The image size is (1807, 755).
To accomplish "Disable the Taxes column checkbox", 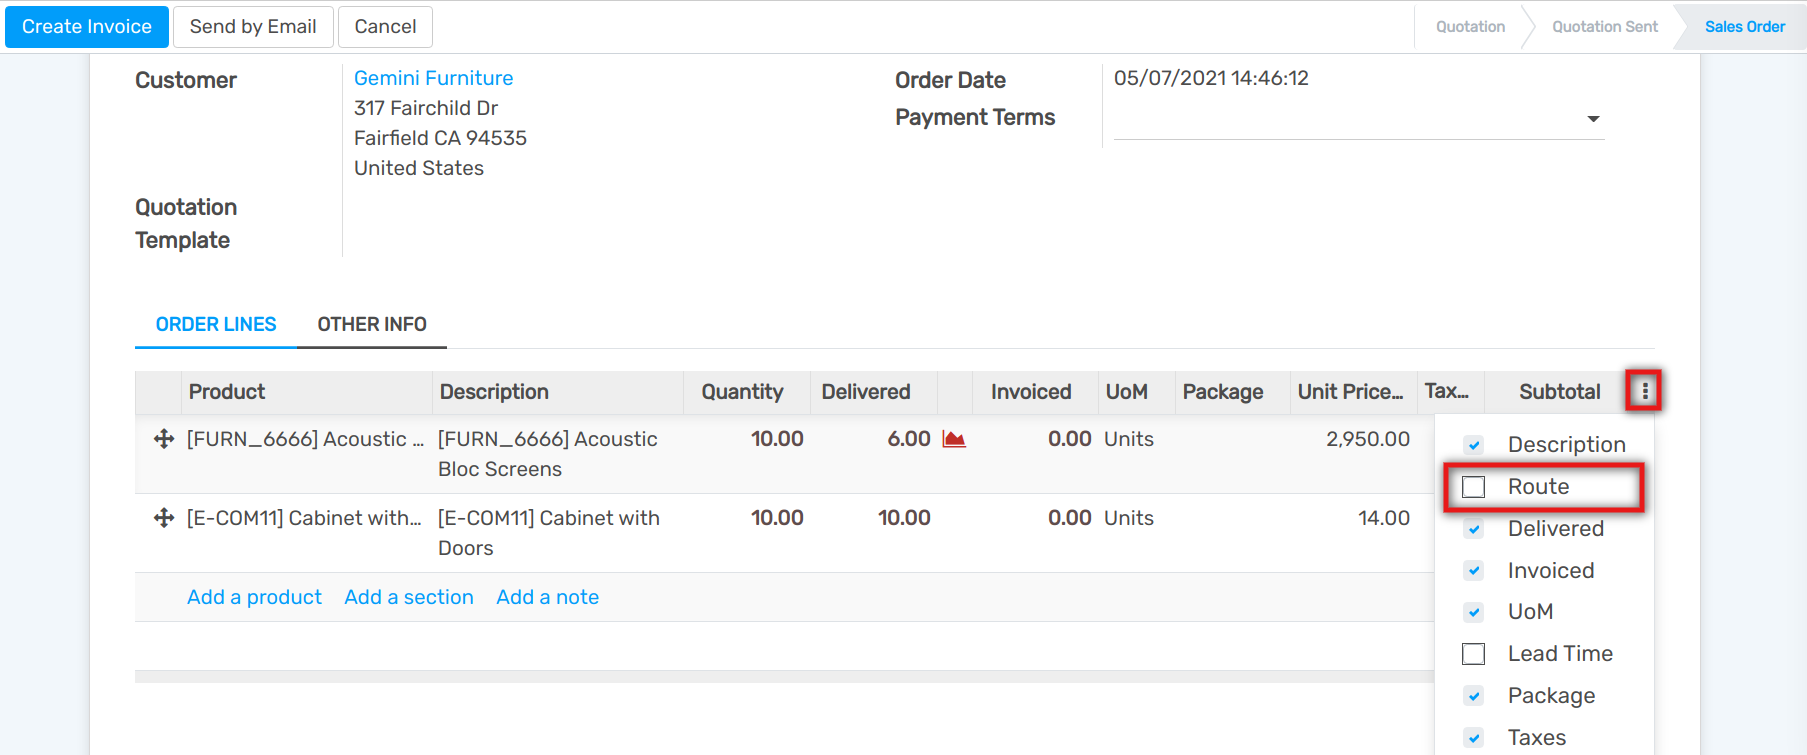I will coord(1473,737).
